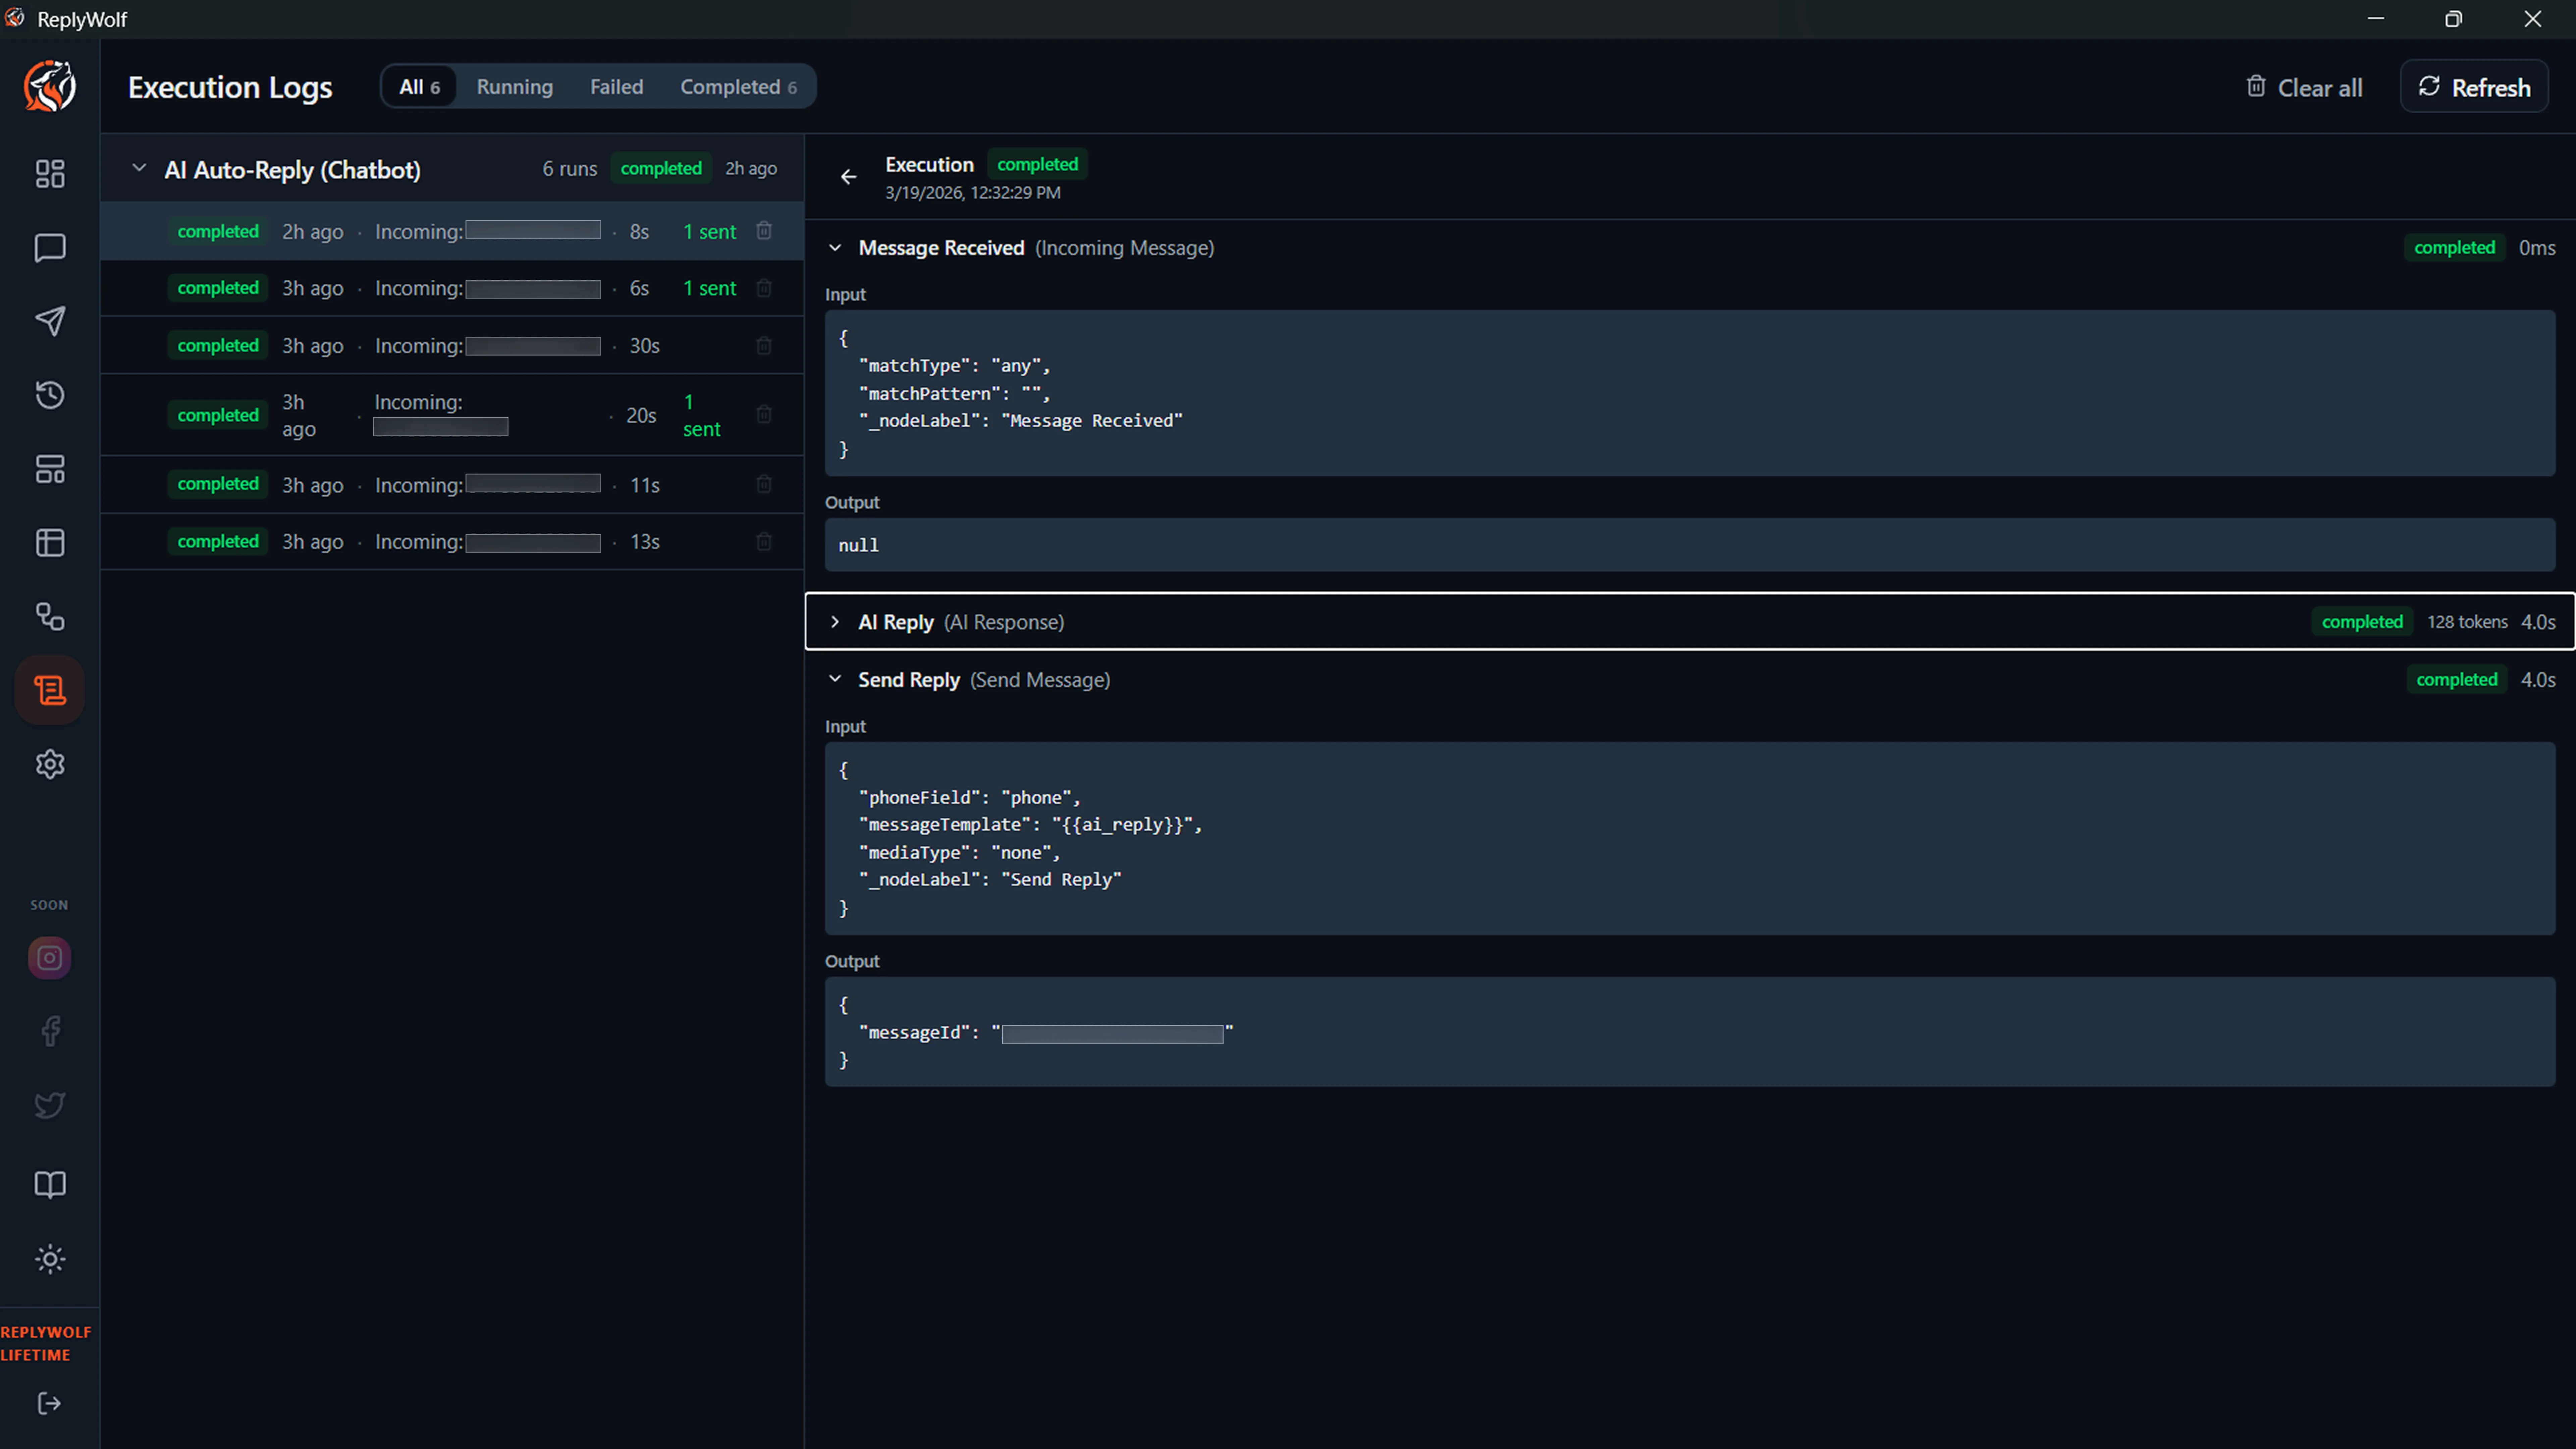2576x1449 pixels.
Task: Open the paper plane send icon
Action: point(50,321)
